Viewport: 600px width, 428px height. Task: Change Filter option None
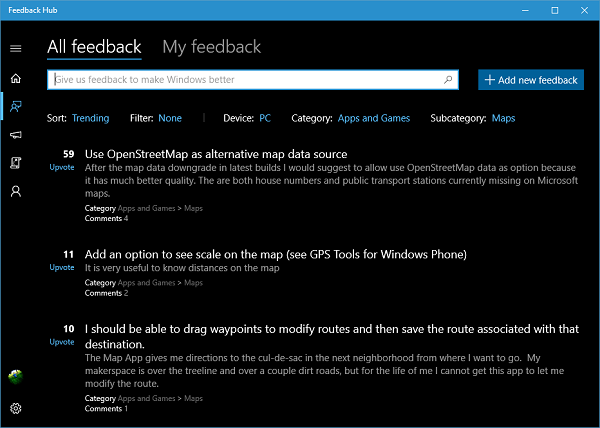170,118
